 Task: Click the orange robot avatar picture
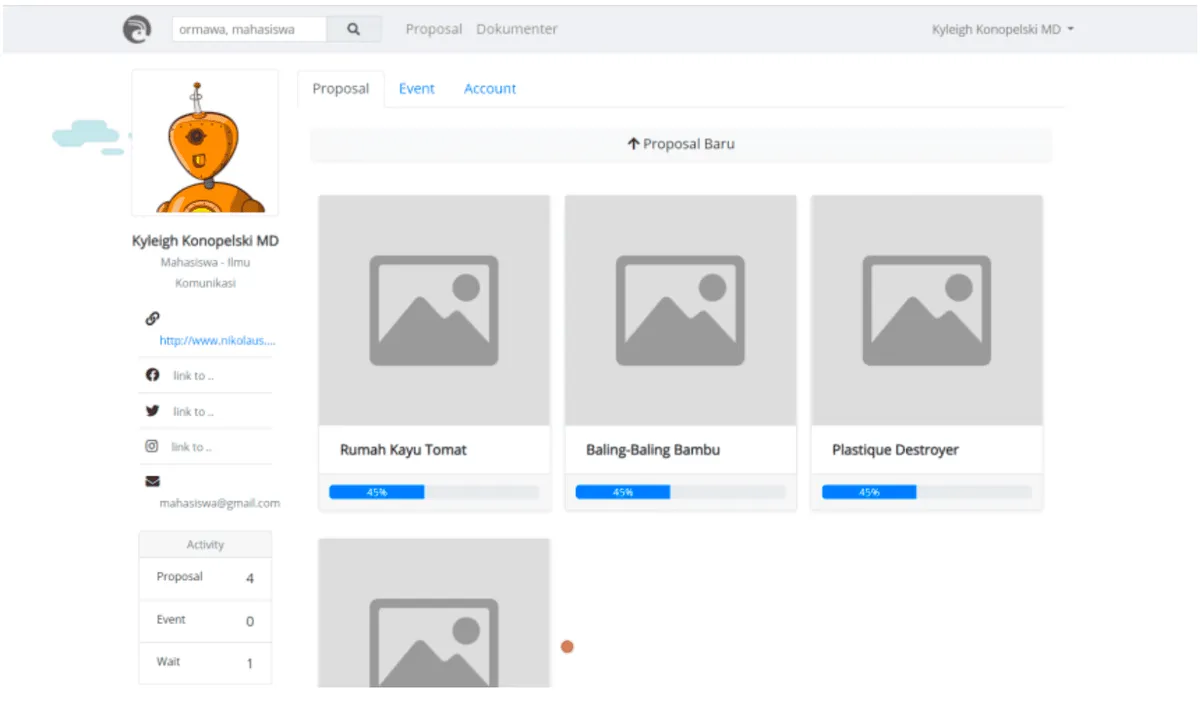(205, 143)
